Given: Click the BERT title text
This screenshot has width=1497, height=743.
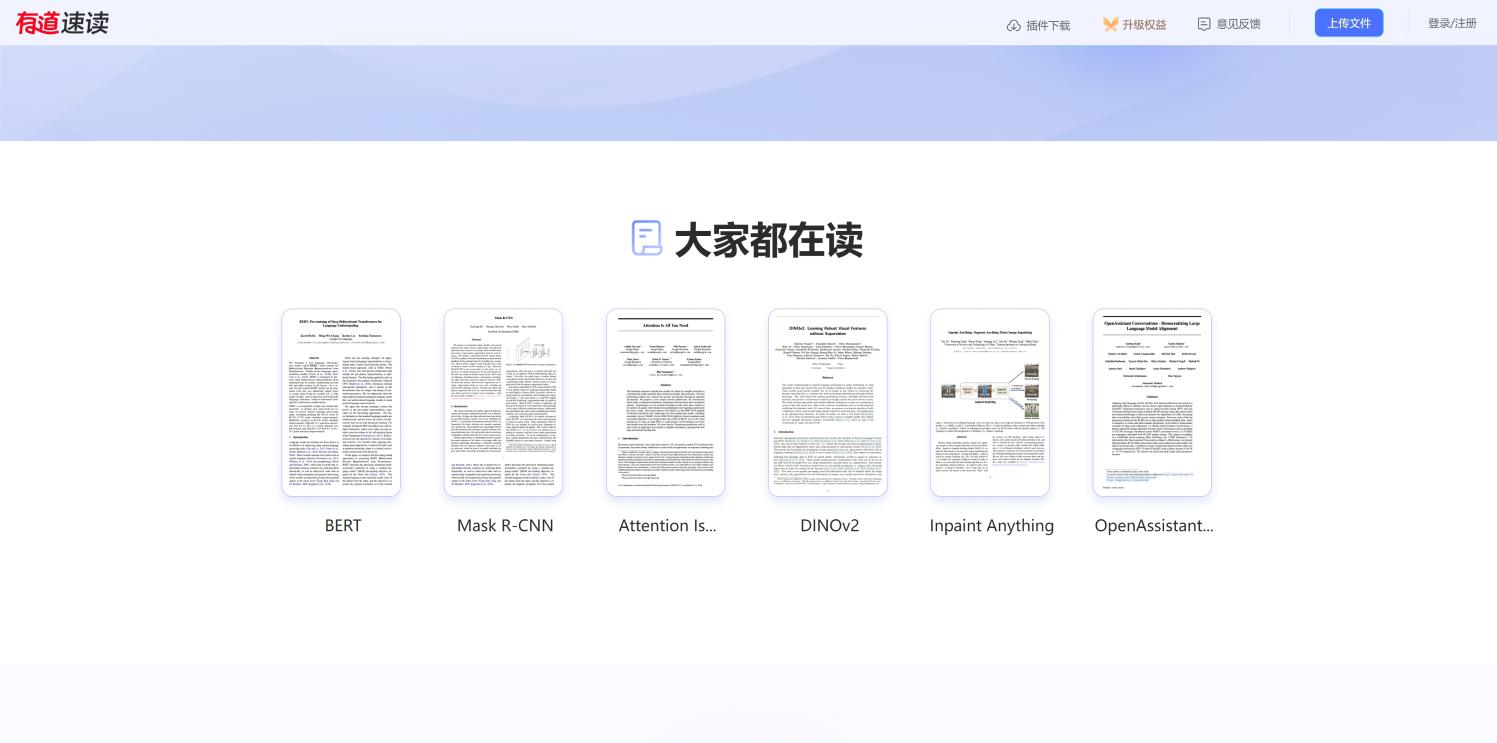Looking at the screenshot, I should (343, 526).
